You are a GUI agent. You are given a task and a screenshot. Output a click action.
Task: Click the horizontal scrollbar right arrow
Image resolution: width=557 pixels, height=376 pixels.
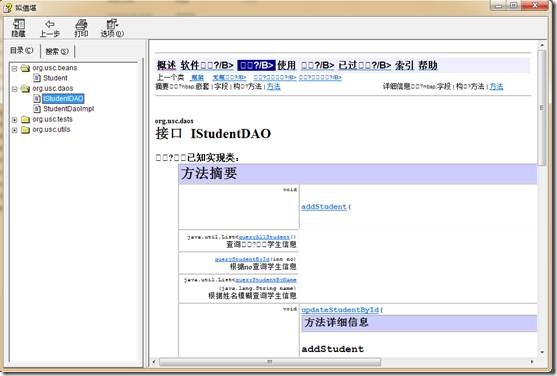tap(532, 362)
